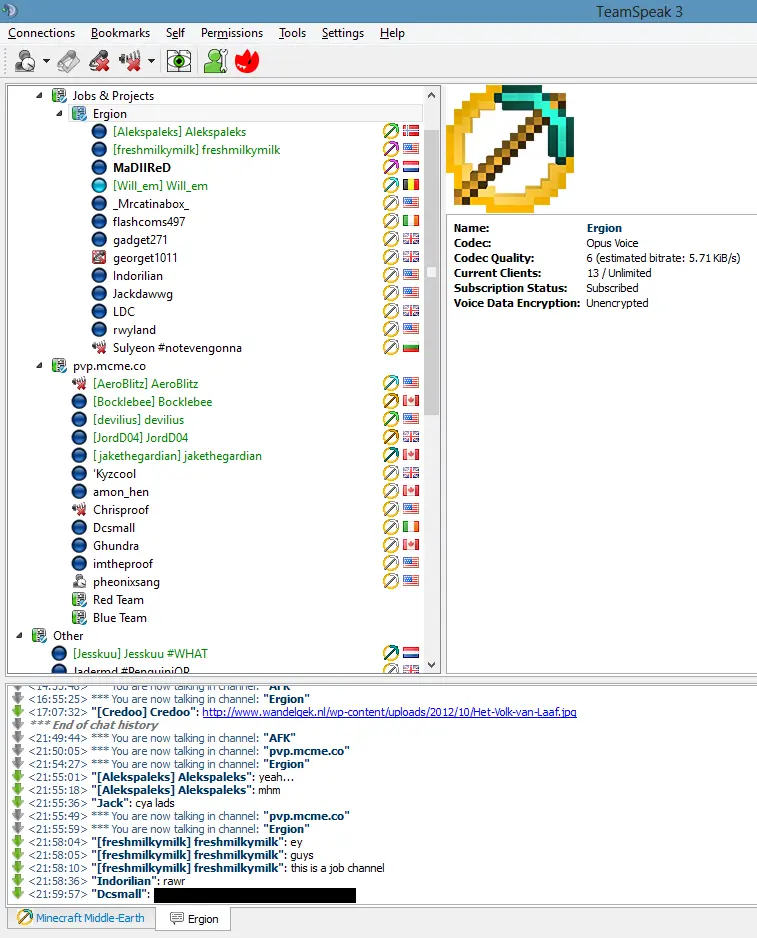Click the Blue Team channel icon

79,617
